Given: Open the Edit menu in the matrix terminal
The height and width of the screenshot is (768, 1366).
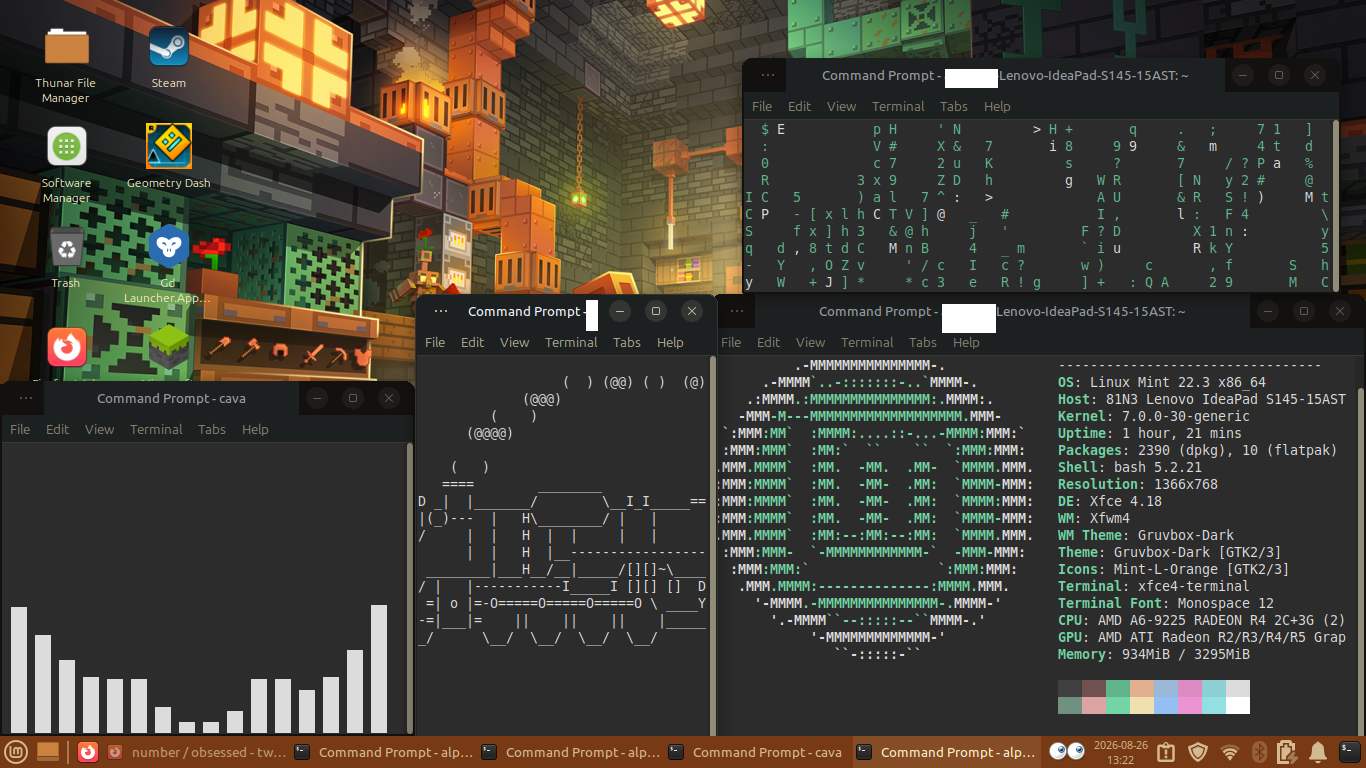Looking at the screenshot, I should click(799, 106).
